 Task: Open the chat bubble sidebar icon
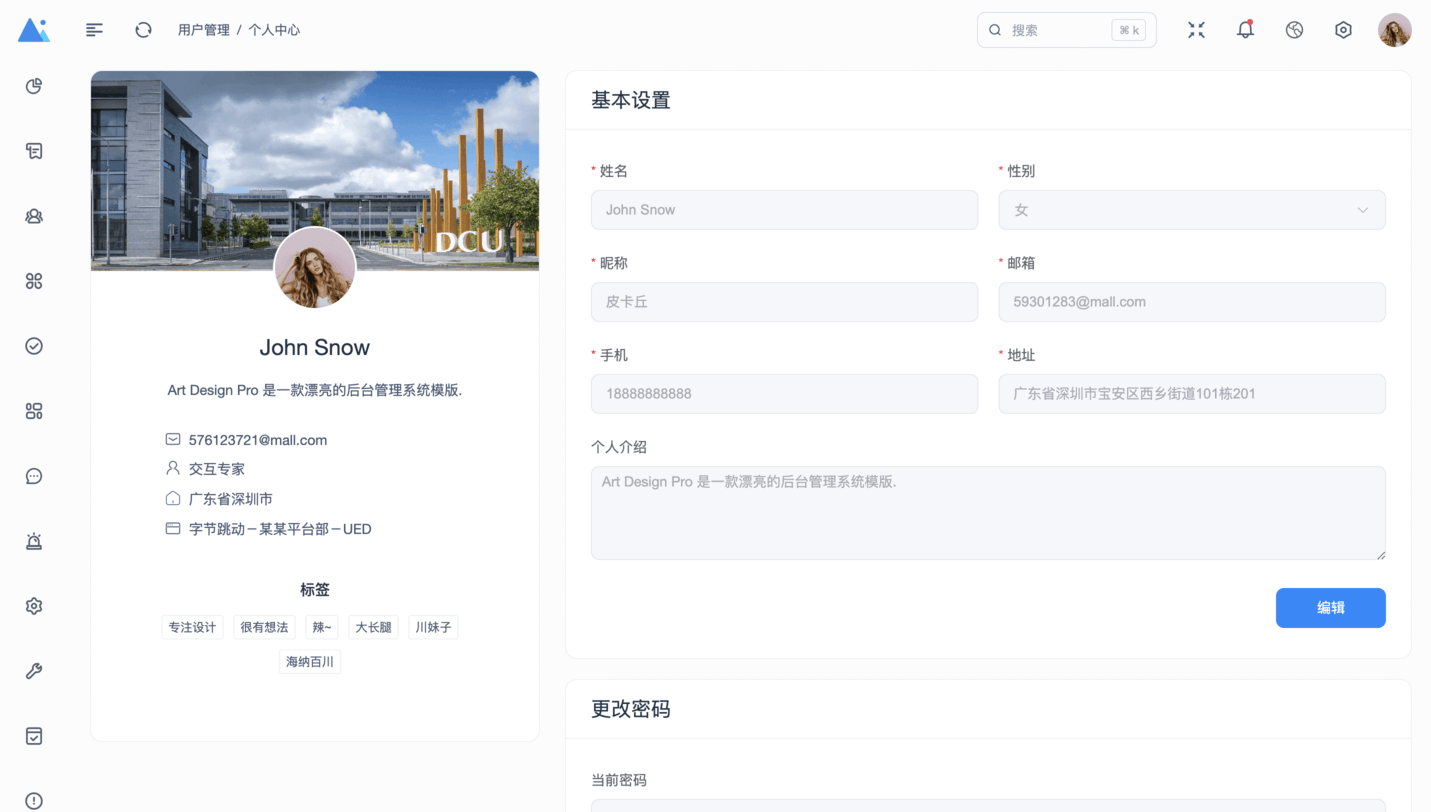point(34,476)
